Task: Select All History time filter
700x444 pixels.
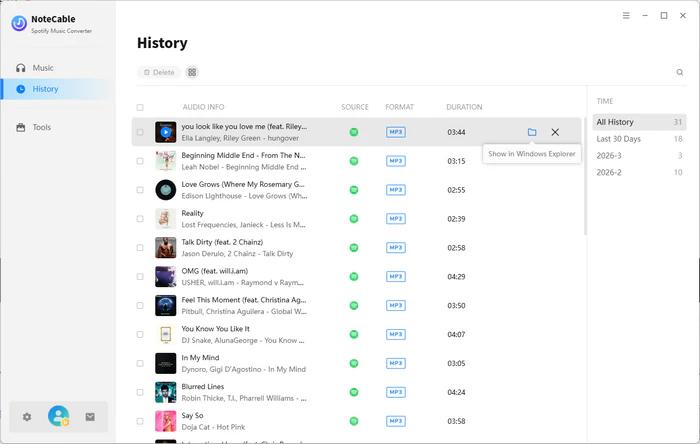Action: (639, 122)
